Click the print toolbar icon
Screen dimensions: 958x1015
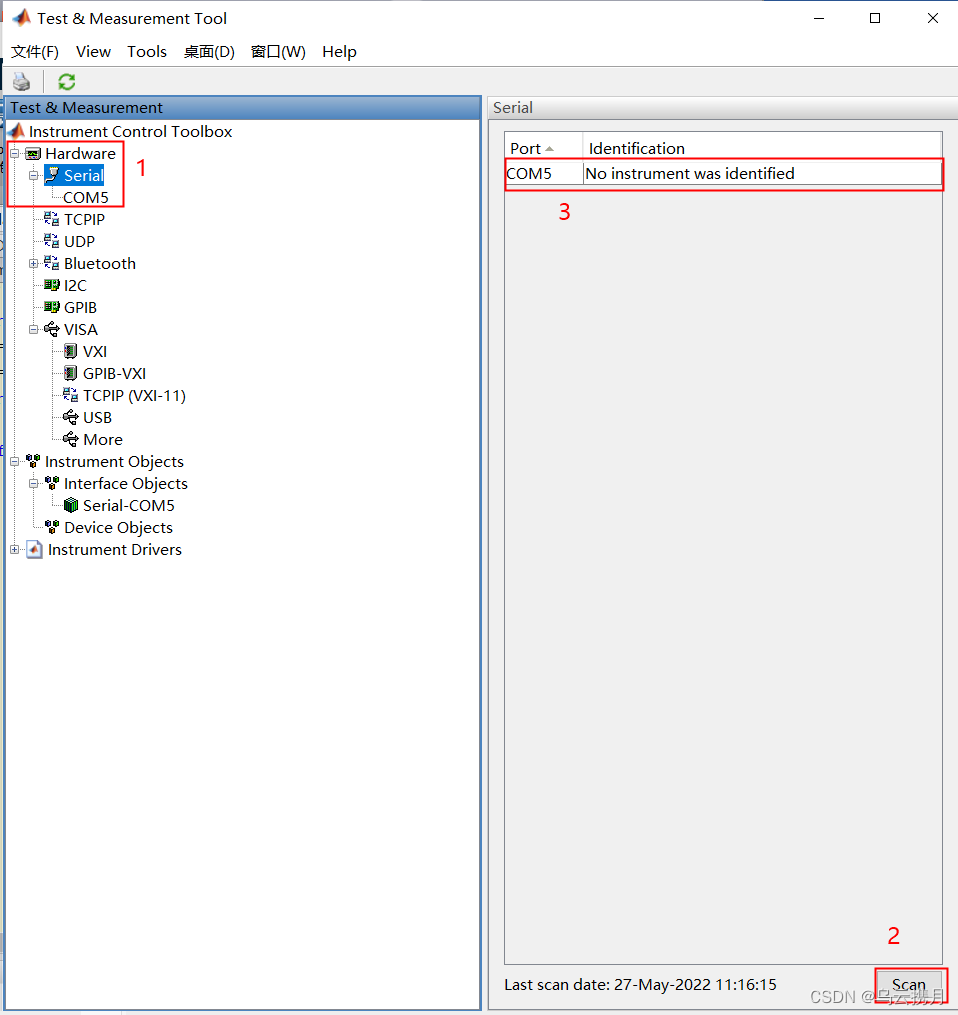coord(21,82)
